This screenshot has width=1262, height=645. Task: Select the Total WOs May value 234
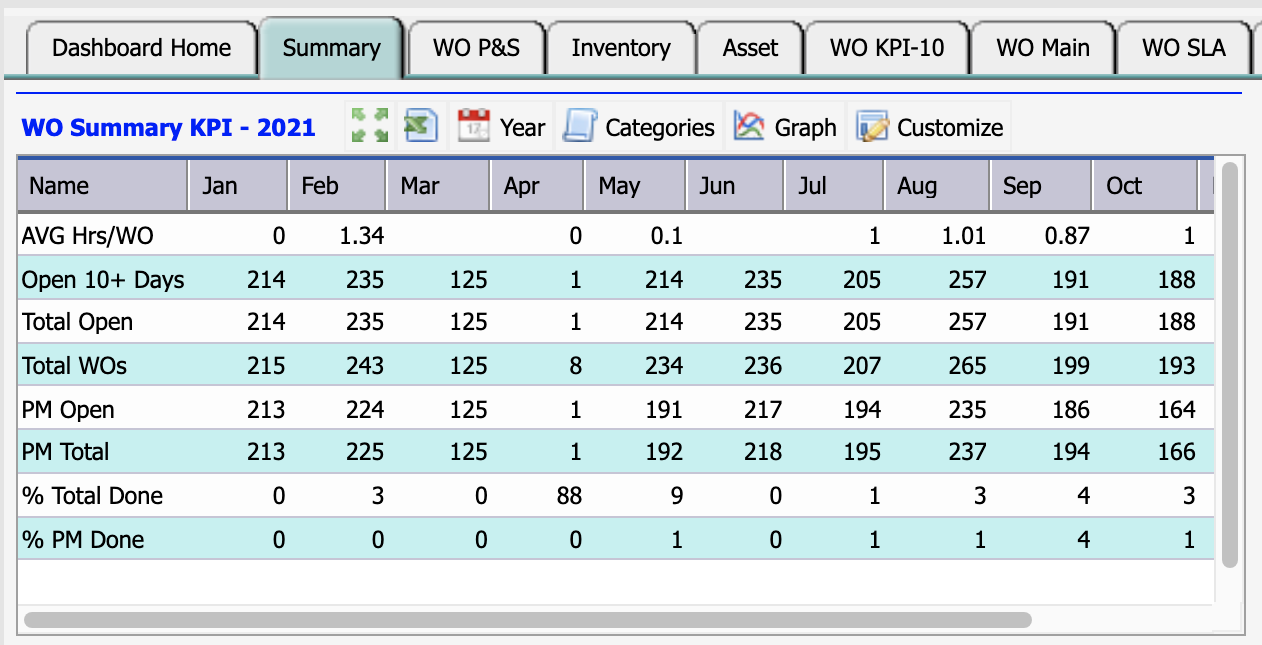coord(664,366)
